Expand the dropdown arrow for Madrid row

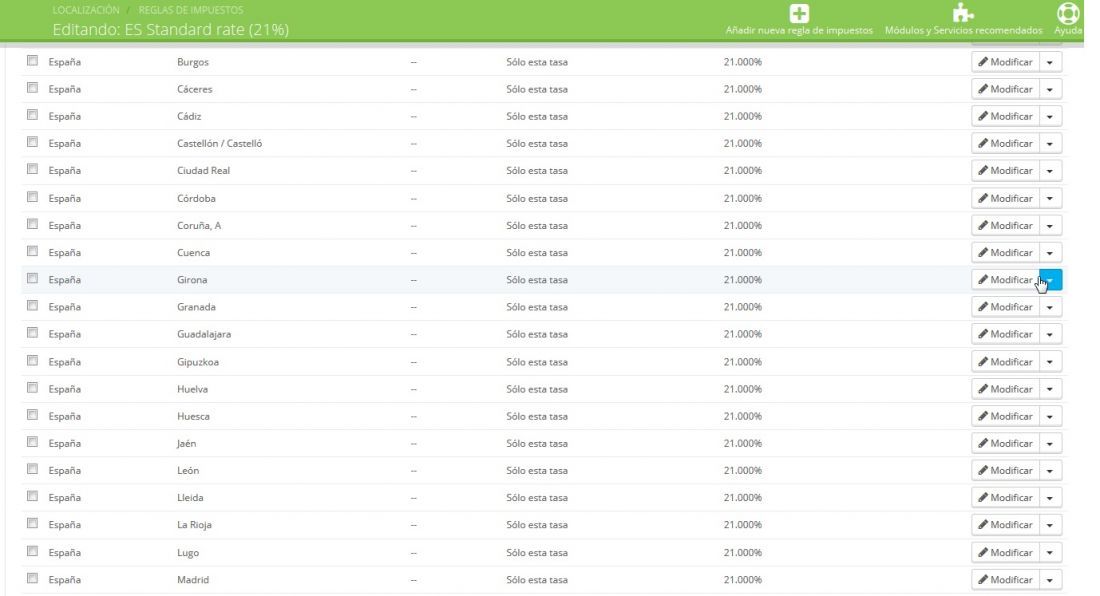(1050, 580)
